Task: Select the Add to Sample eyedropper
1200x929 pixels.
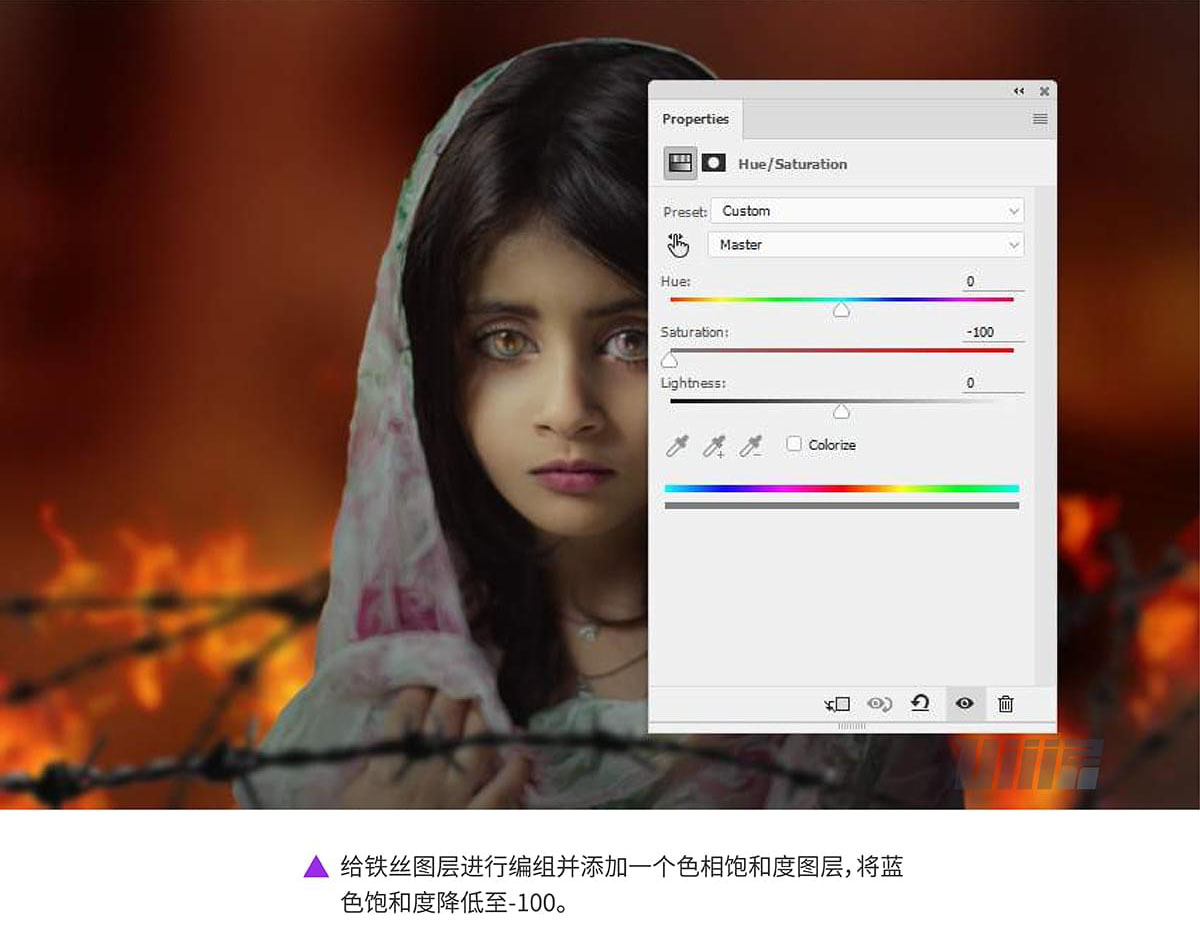Action: [714, 446]
